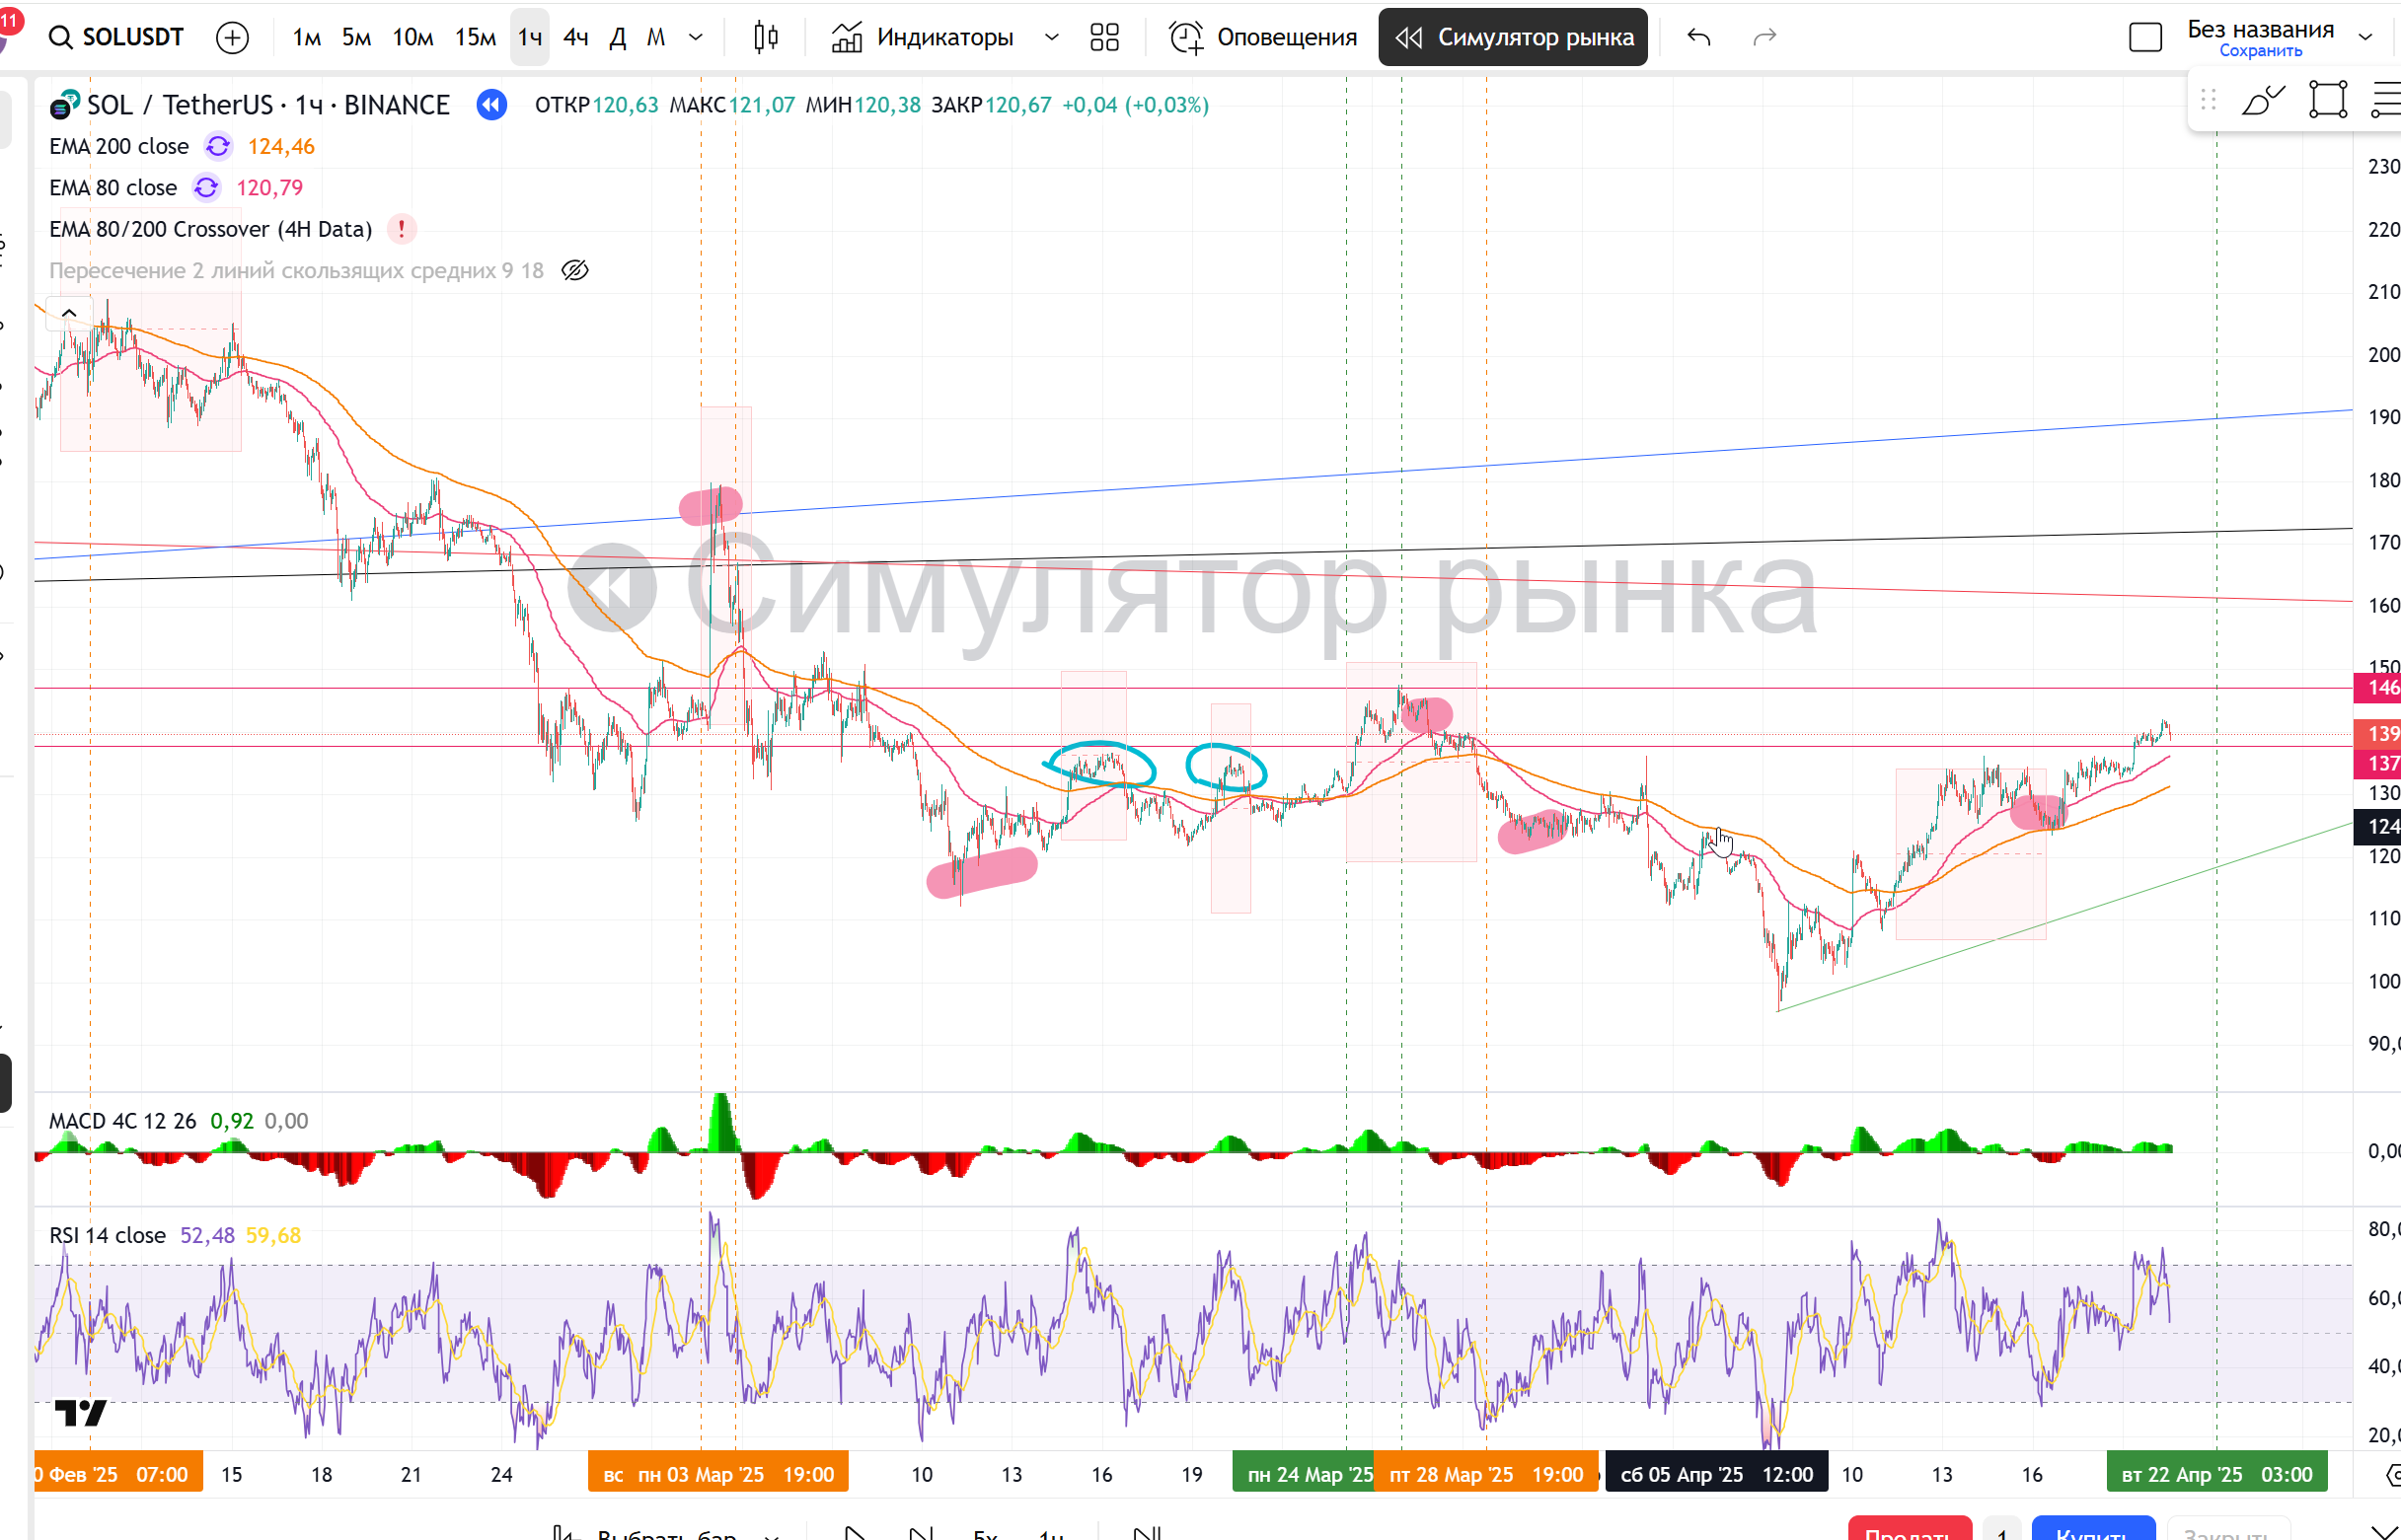Select the 5м timeframe
This screenshot has width=2401, height=1540.
pyautogui.click(x=356, y=37)
